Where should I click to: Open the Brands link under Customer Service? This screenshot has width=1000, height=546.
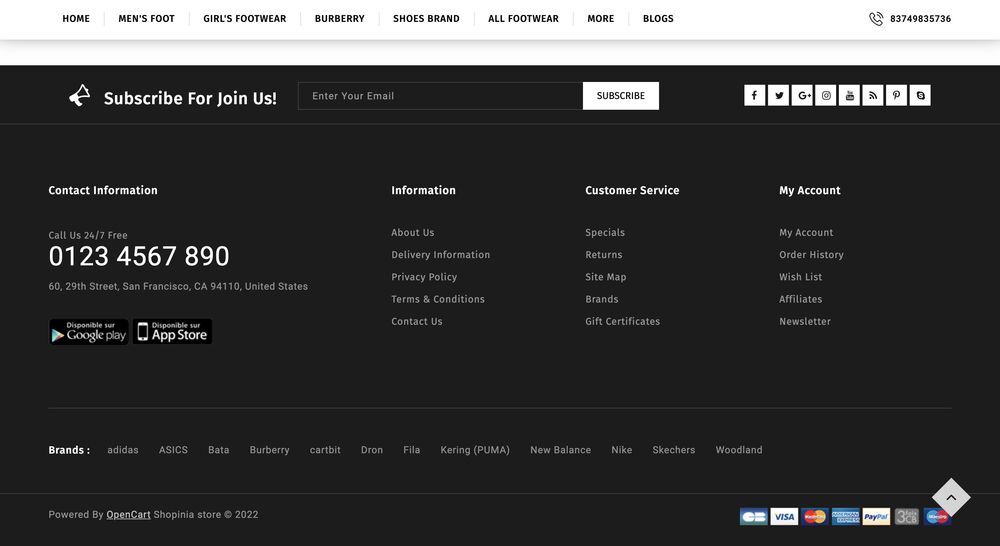click(602, 299)
